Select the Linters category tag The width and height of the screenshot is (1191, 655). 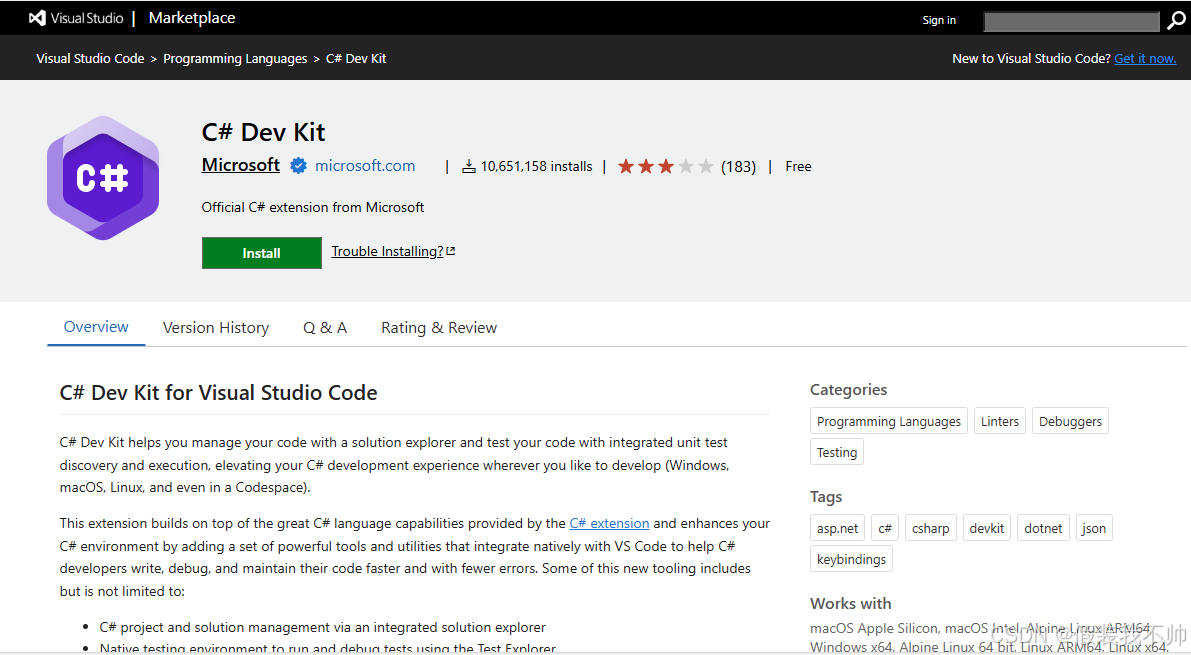1000,421
